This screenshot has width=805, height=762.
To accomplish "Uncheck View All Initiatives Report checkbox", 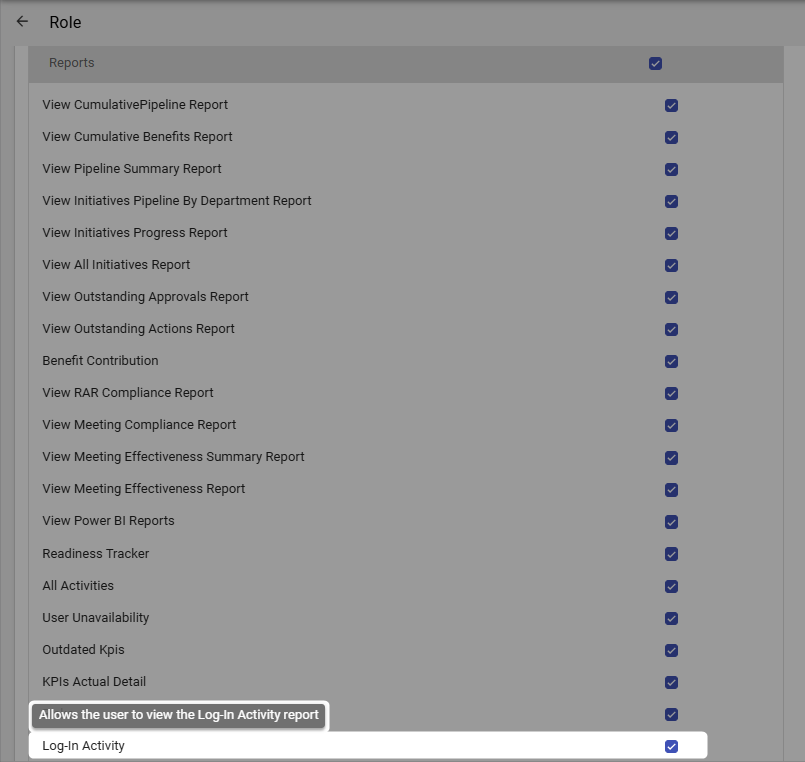I will pyautogui.click(x=671, y=265).
